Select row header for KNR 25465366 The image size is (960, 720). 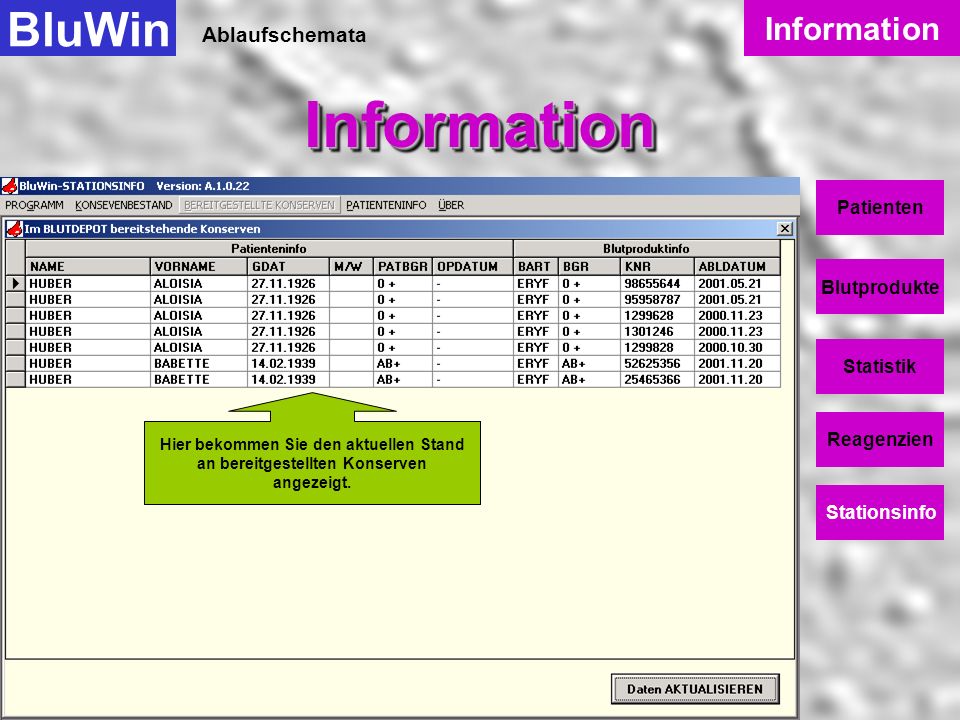click(x=15, y=380)
